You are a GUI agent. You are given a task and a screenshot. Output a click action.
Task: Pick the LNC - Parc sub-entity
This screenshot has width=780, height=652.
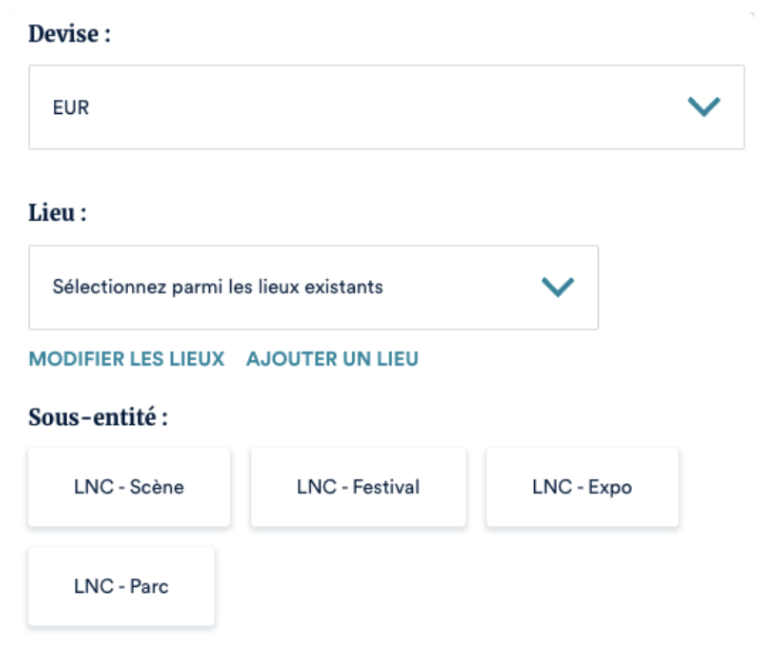click(x=121, y=586)
